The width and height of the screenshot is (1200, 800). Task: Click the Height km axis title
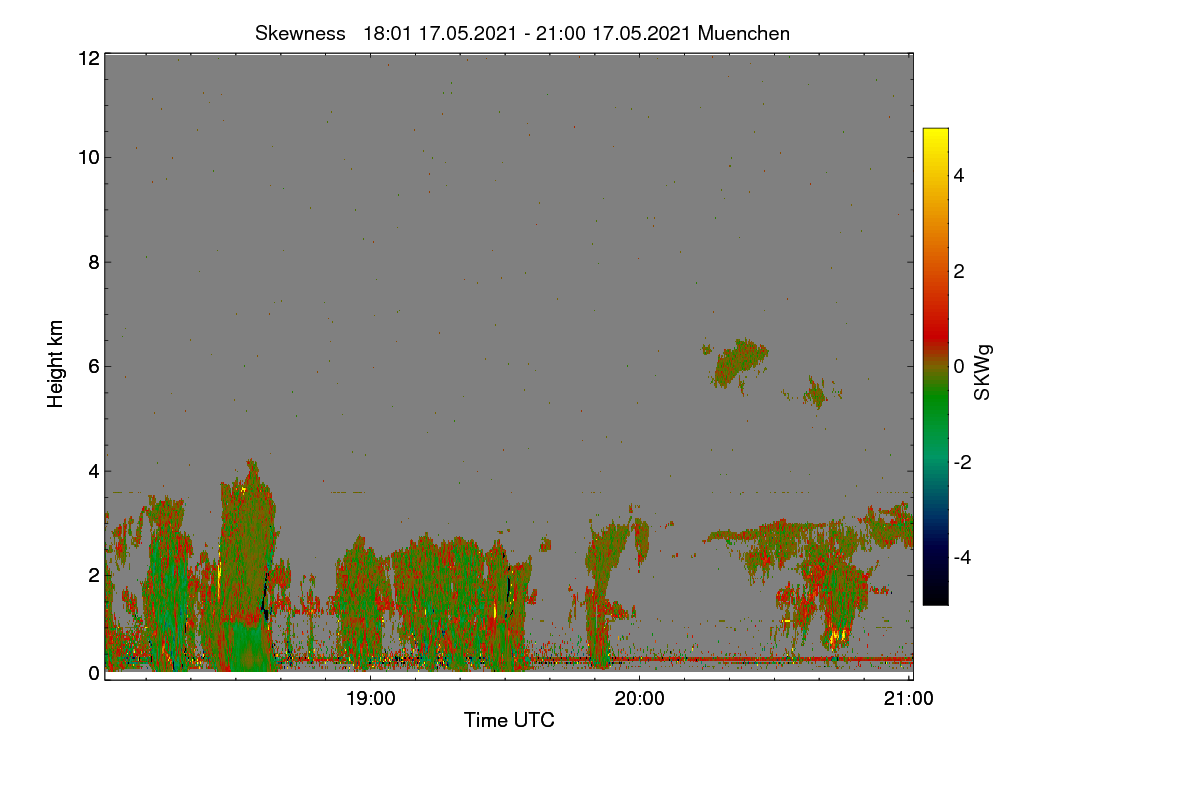56,364
